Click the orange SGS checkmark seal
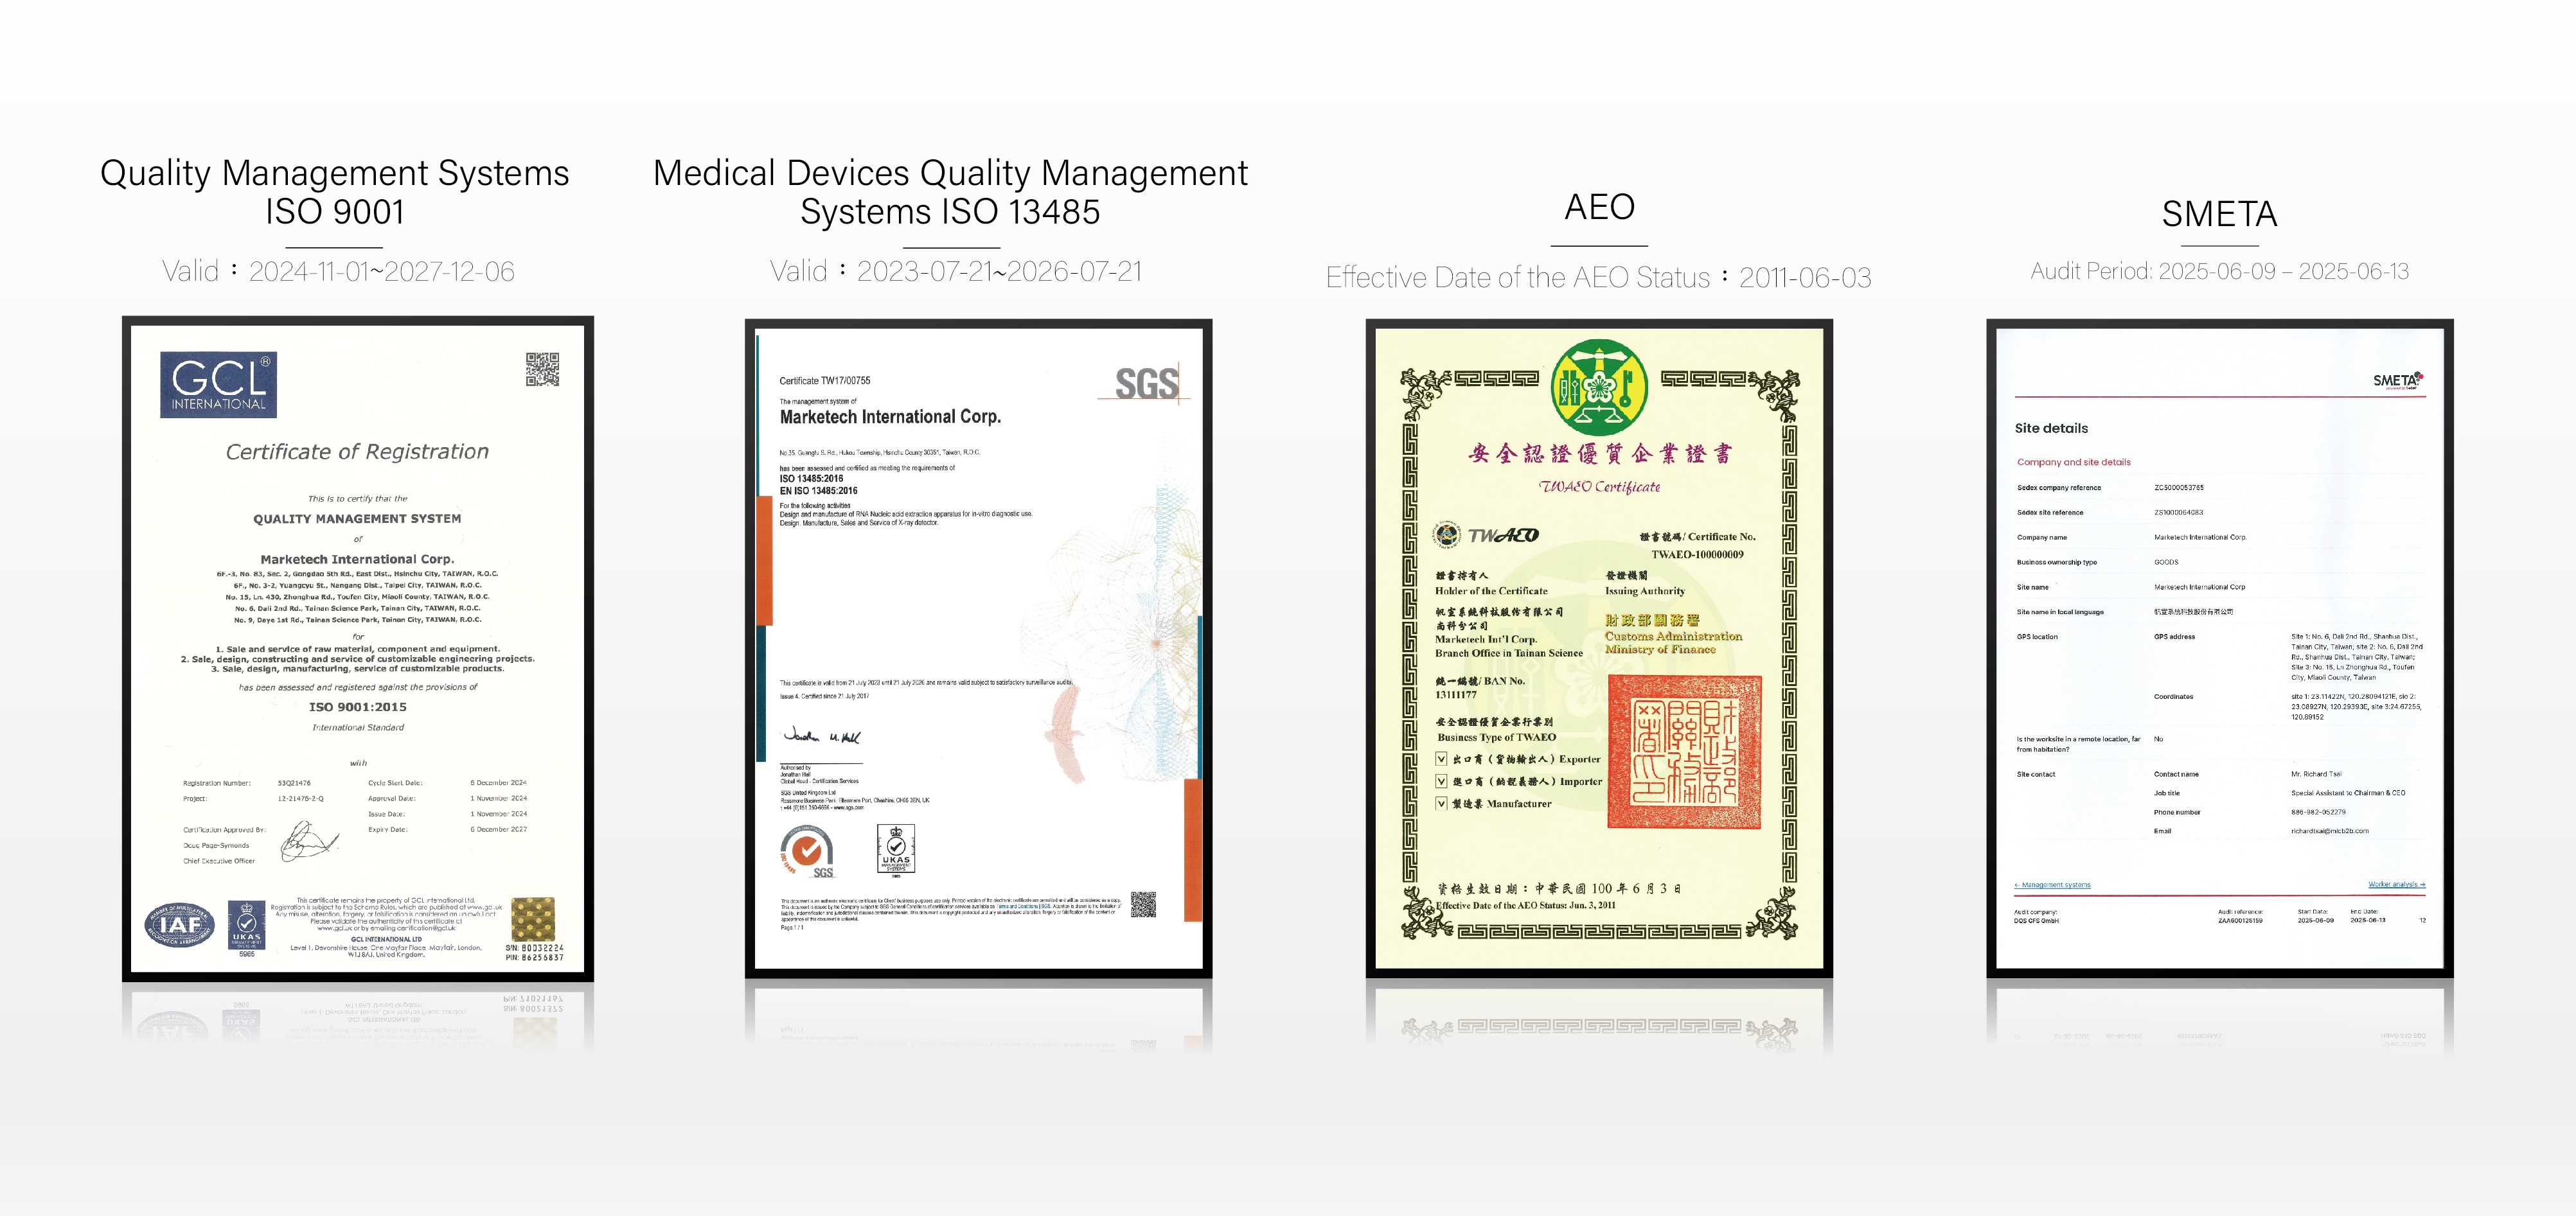Image resolution: width=2576 pixels, height=1216 pixels. (x=807, y=852)
